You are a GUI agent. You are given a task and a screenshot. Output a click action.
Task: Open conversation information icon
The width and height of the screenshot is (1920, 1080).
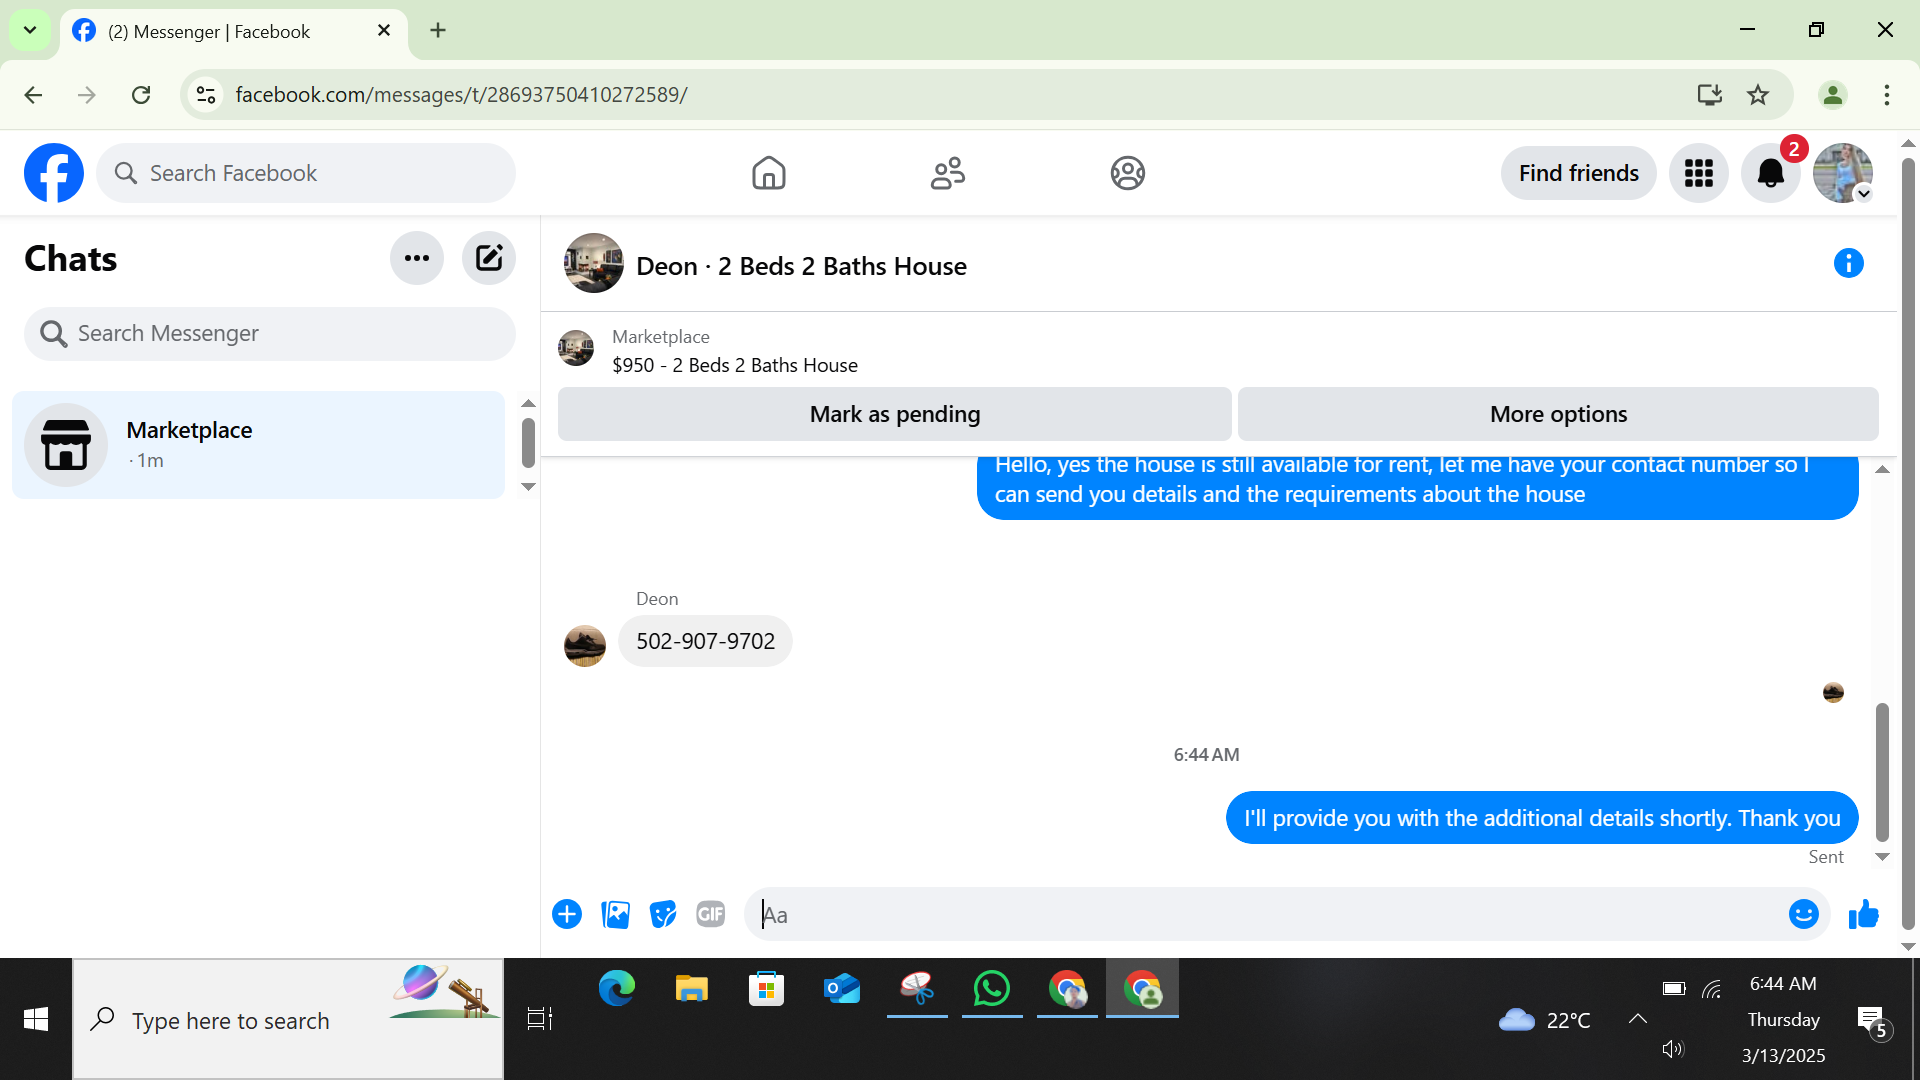click(1848, 263)
